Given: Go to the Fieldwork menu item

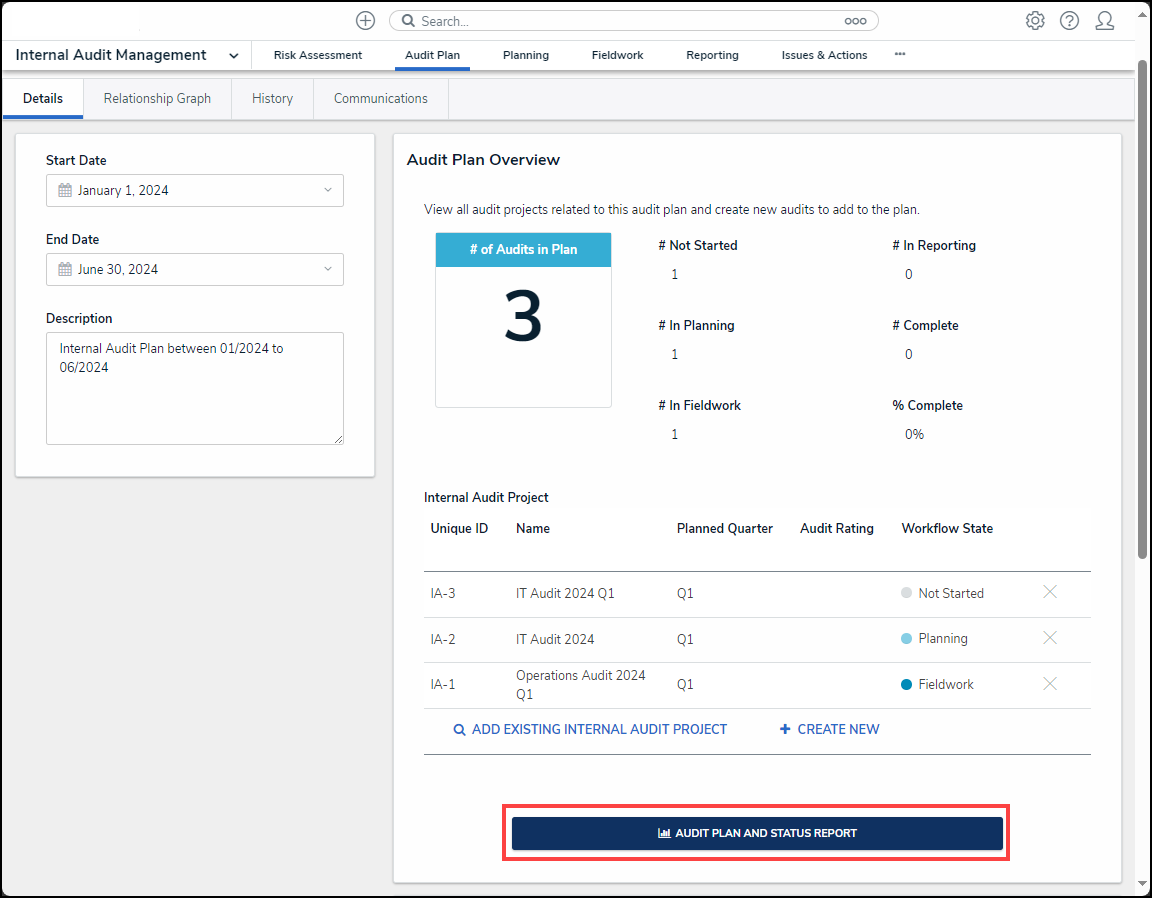Looking at the screenshot, I should coord(617,56).
